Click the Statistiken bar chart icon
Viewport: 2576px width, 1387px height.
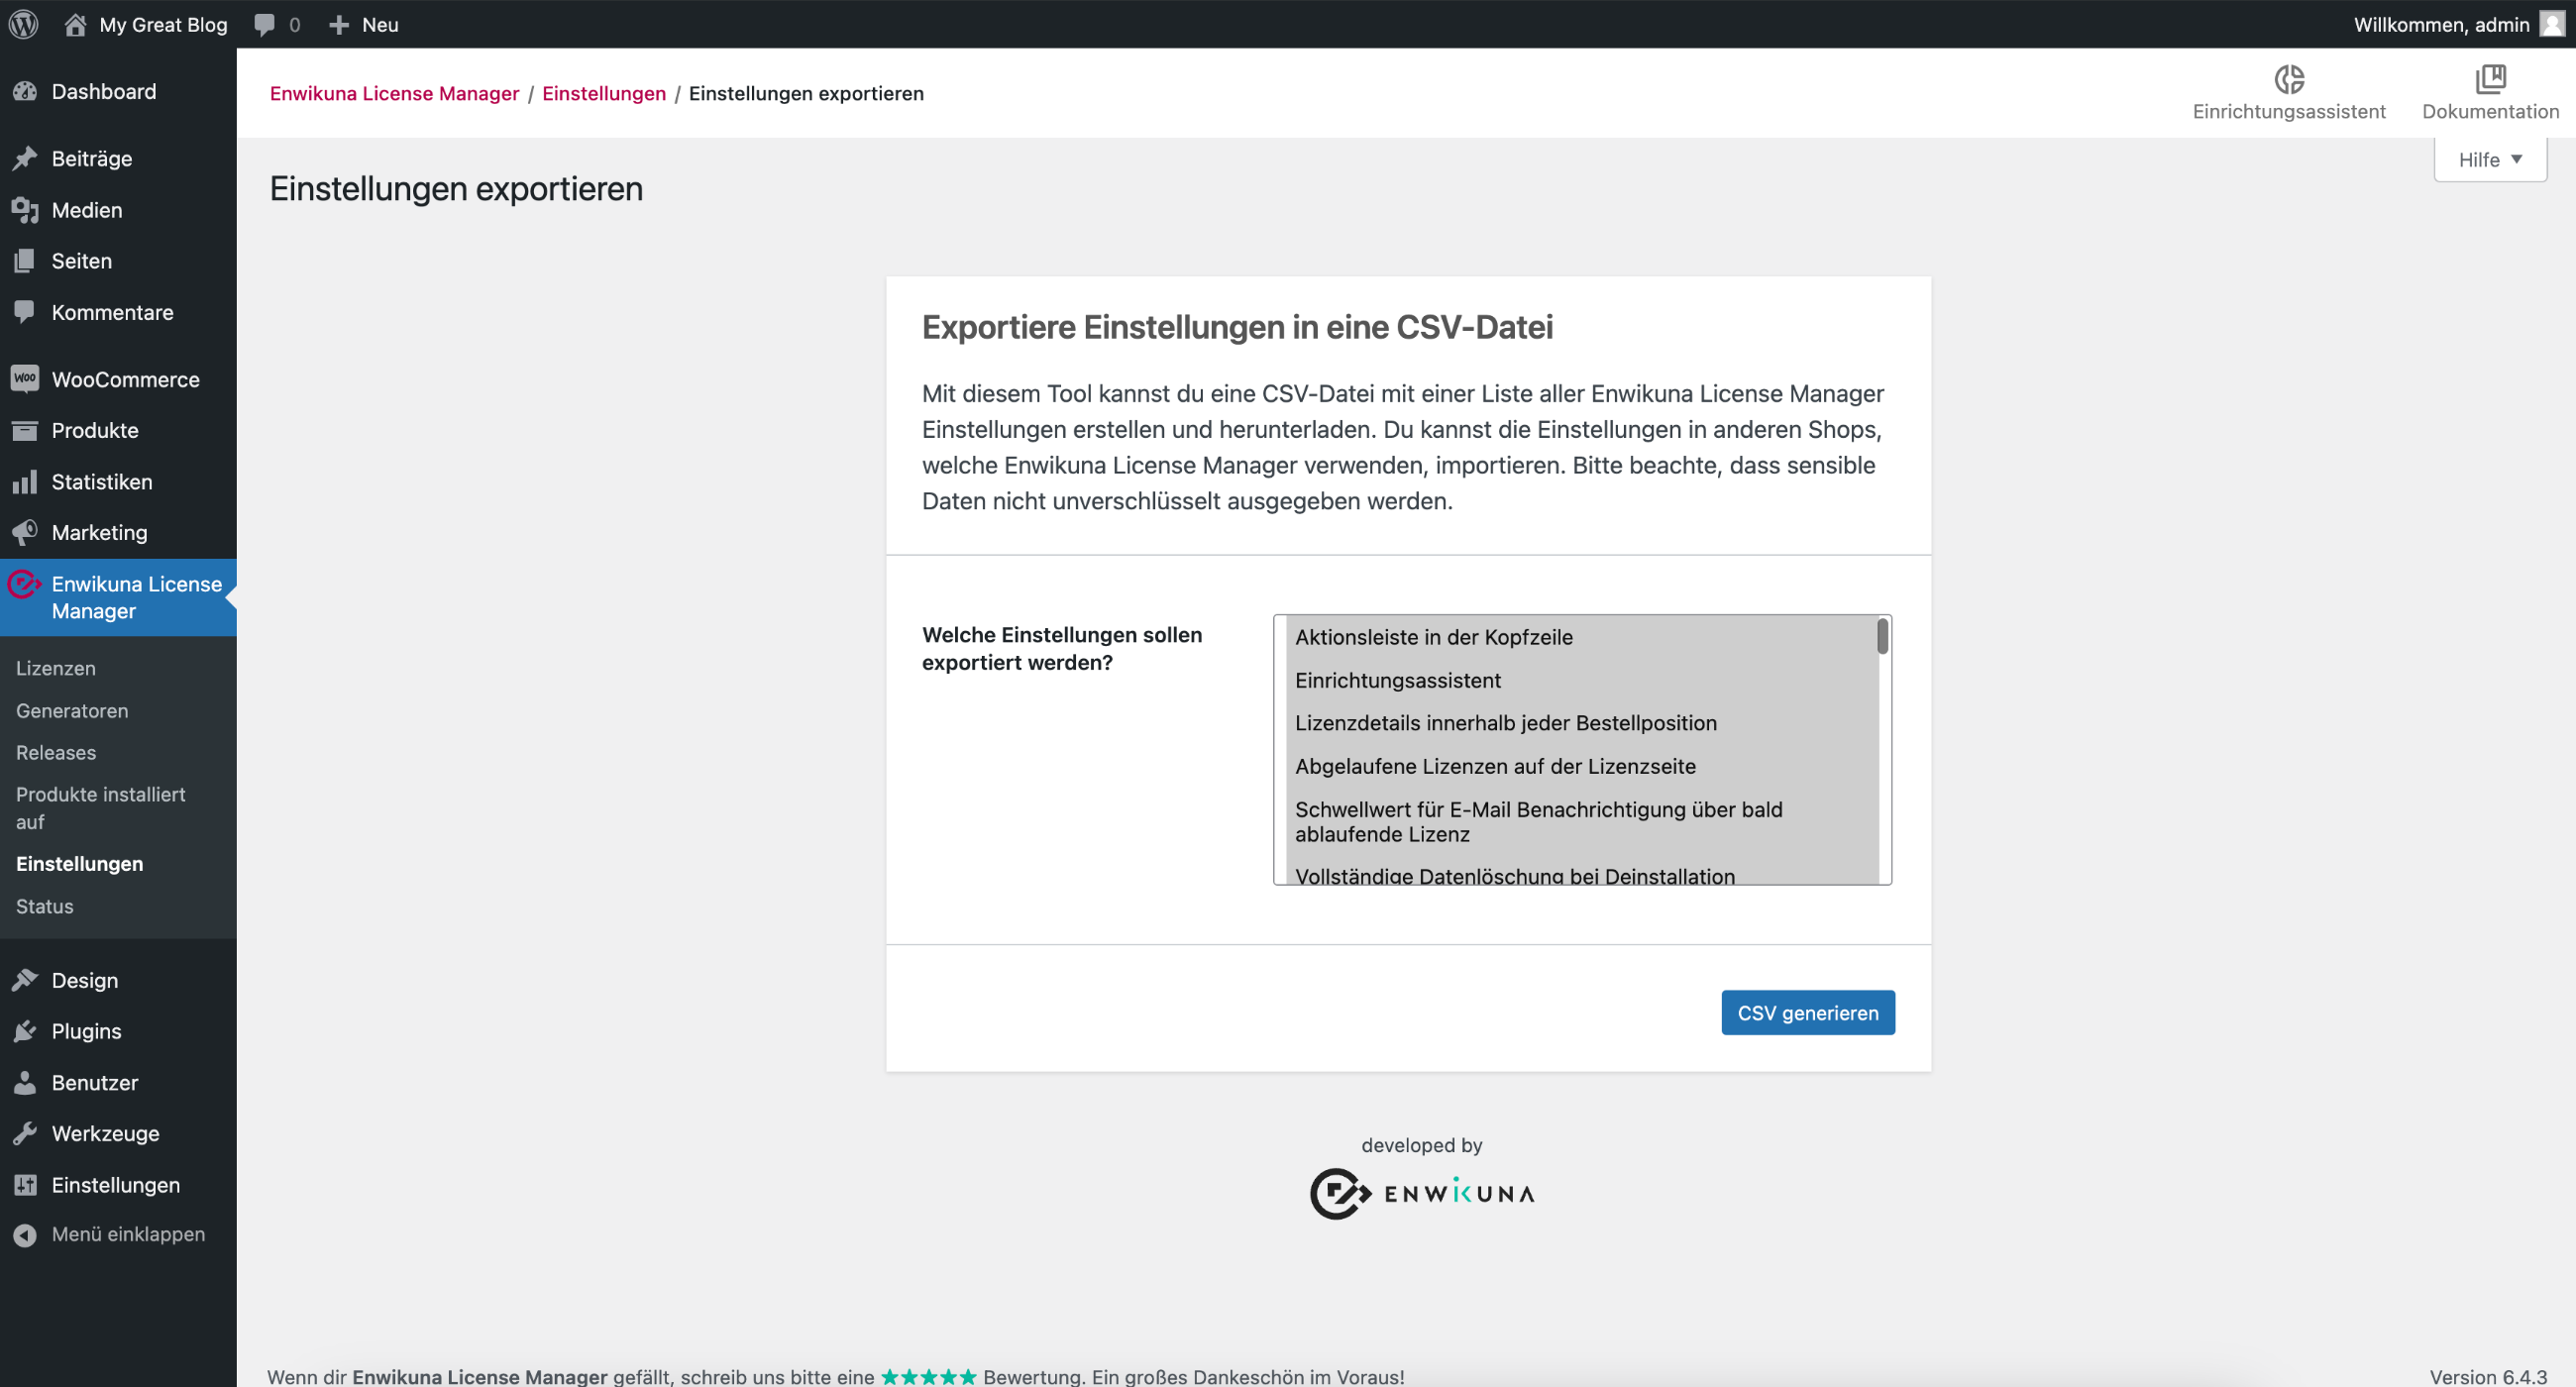pos(25,482)
